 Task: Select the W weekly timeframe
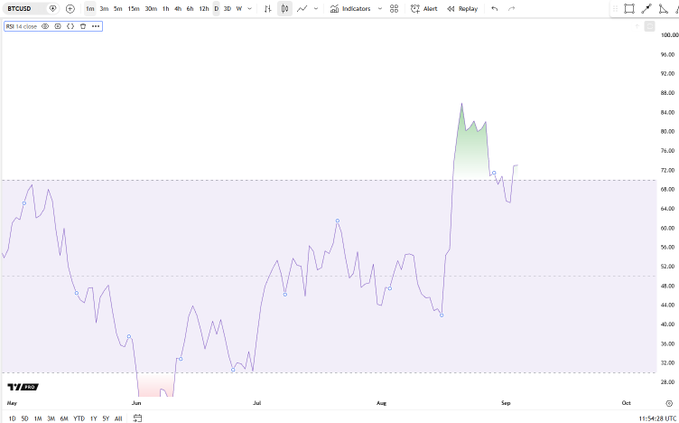pyautogui.click(x=239, y=9)
